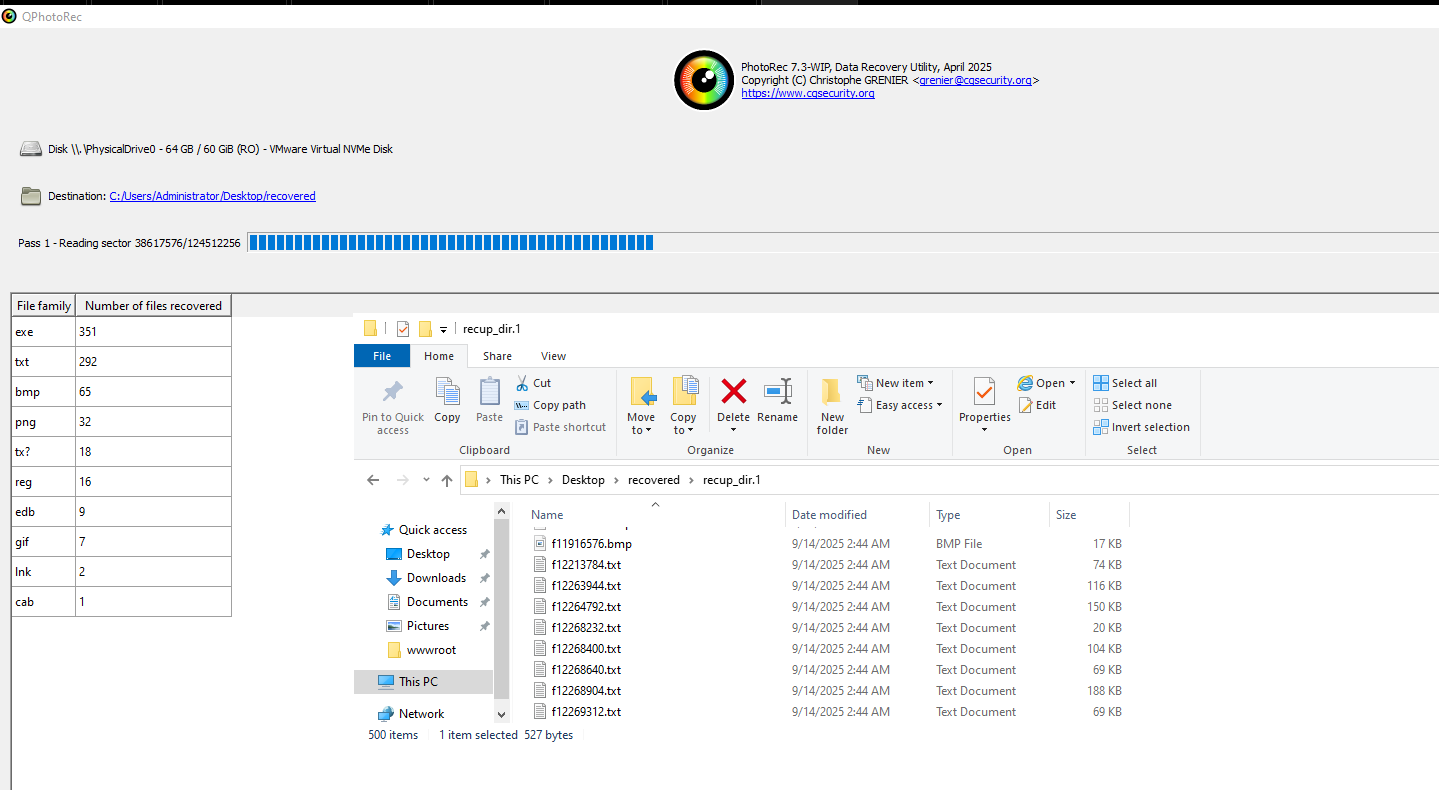Click Pin to Quick access icon

[x=393, y=392]
